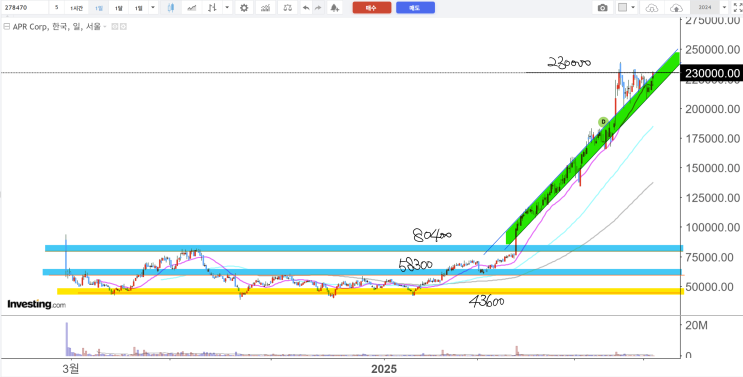
Task: Click first small icon beside legend title
Action: pos(114,27)
